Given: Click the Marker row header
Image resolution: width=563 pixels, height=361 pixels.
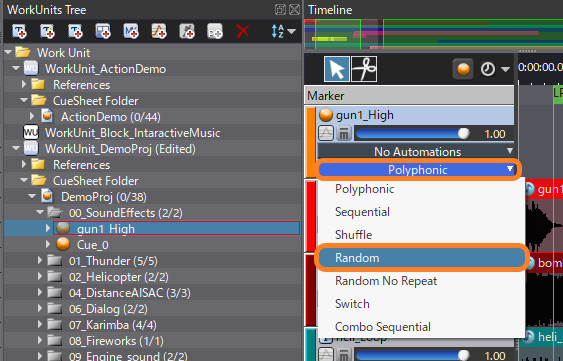Looking at the screenshot, I should click(x=409, y=96).
